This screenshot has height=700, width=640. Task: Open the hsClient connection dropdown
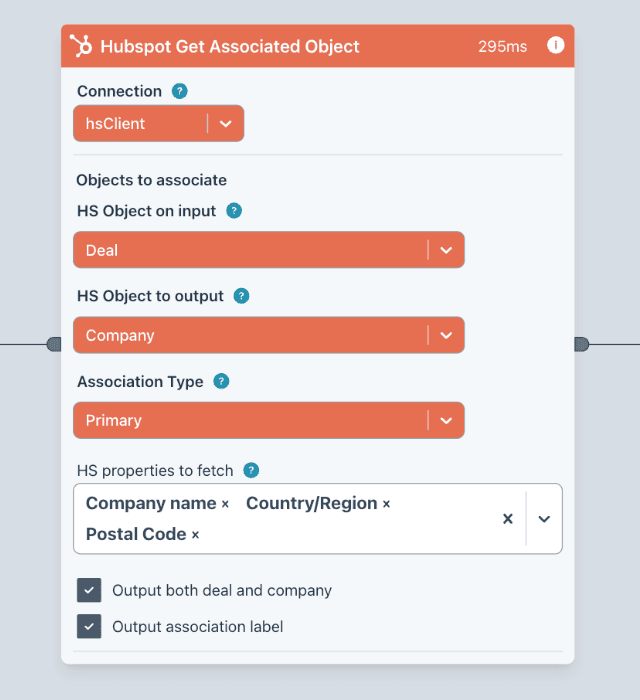pyautogui.click(x=158, y=124)
